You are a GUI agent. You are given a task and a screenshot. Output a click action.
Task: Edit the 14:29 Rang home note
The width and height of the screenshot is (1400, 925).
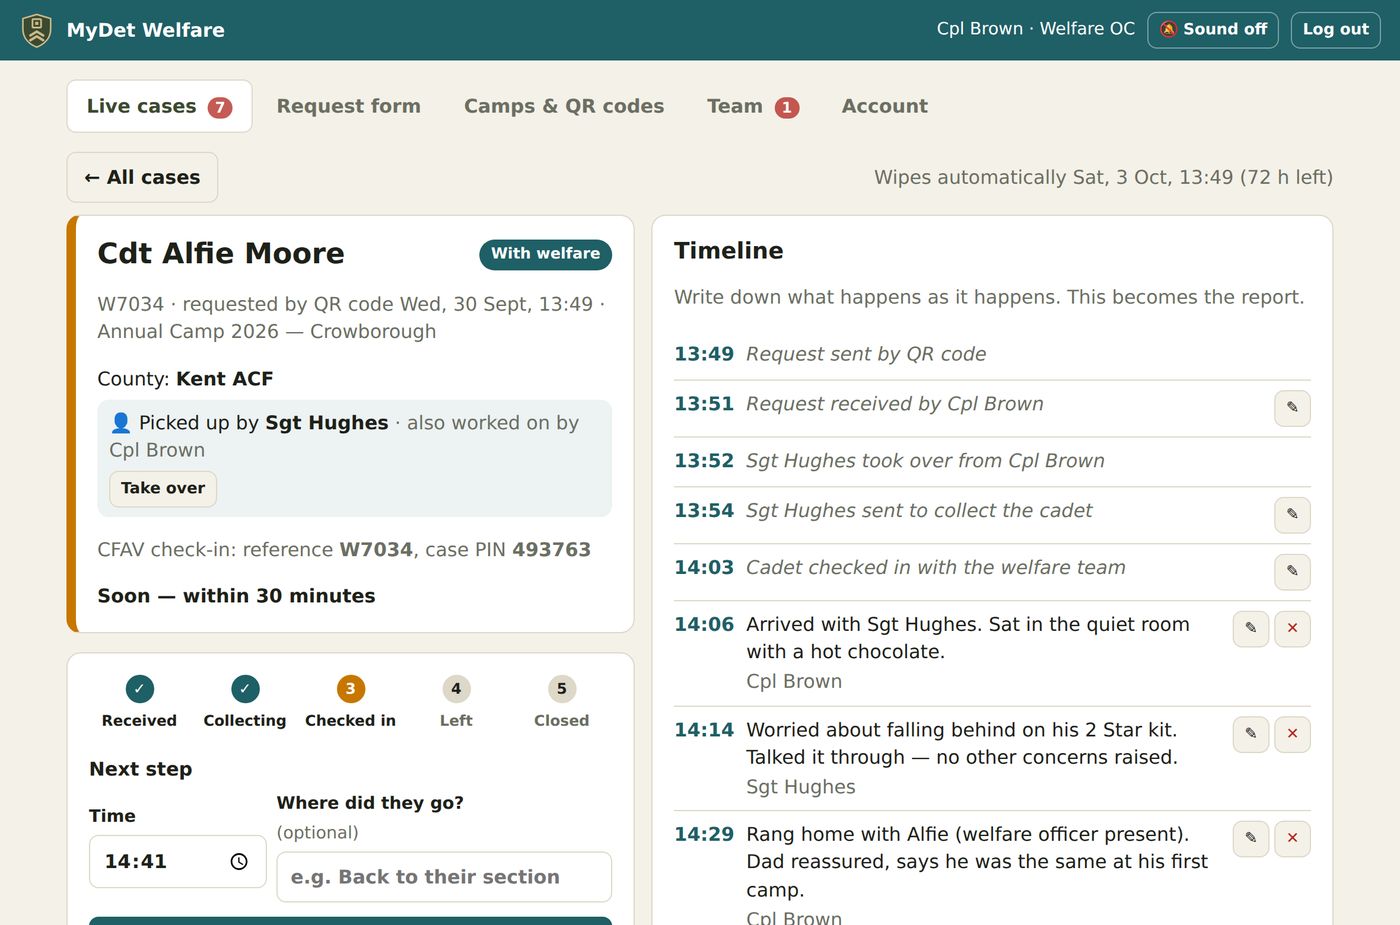point(1251,838)
